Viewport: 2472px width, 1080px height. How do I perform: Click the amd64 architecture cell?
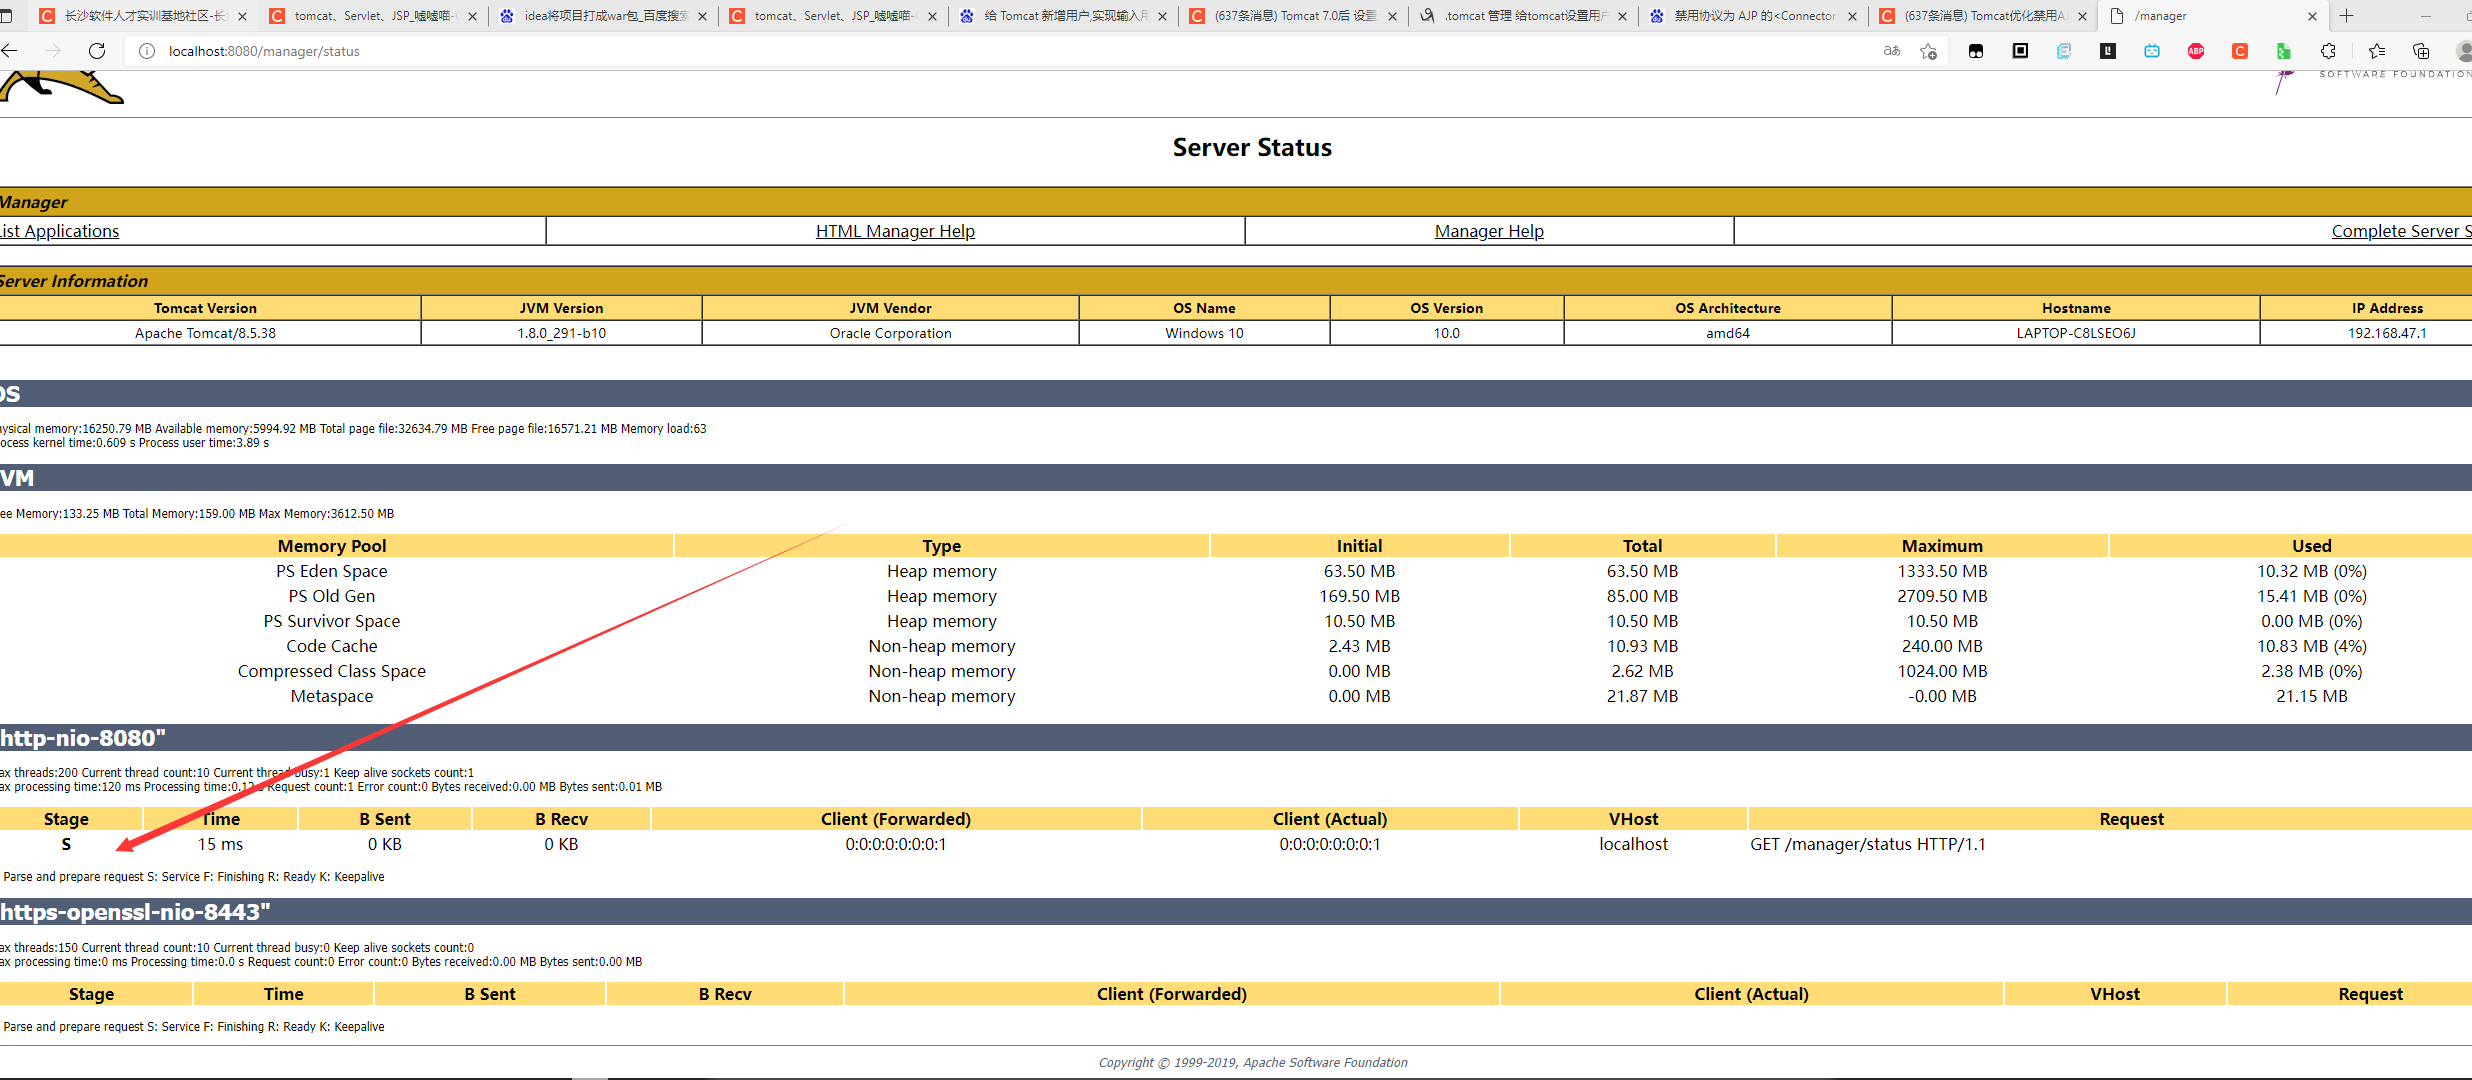pyautogui.click(x=1728, y=333)
